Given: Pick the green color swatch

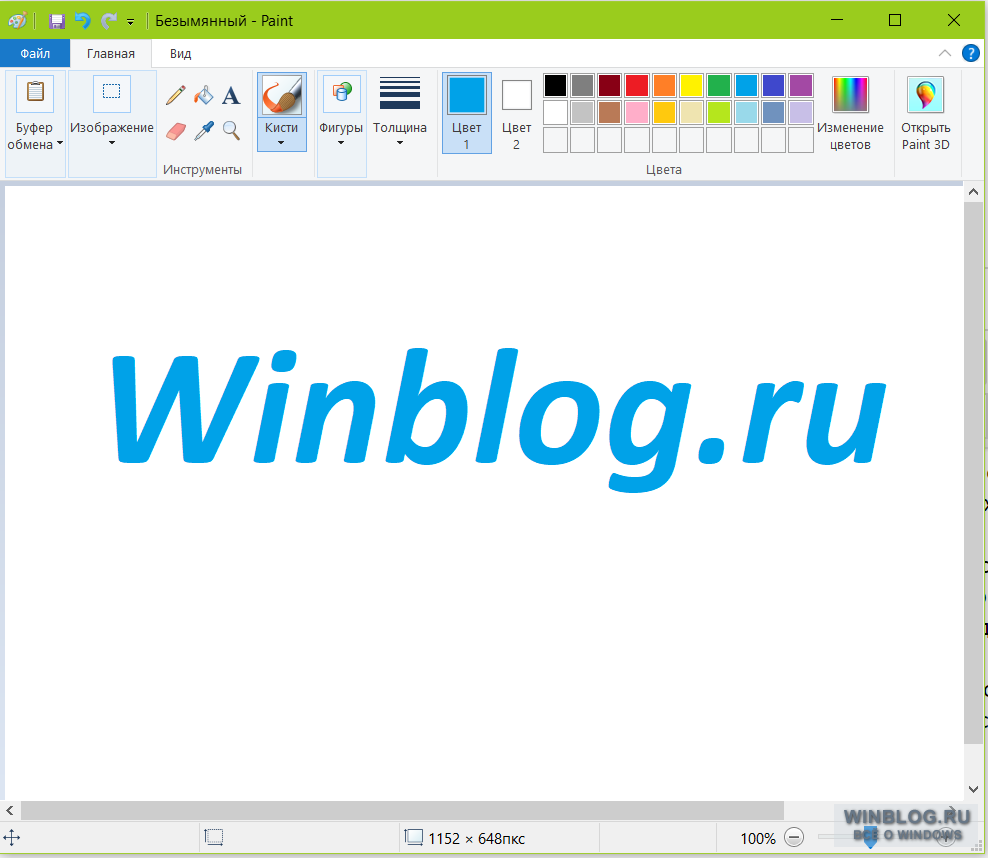Looking at the screenshot, I should click(x=719, y=86).
